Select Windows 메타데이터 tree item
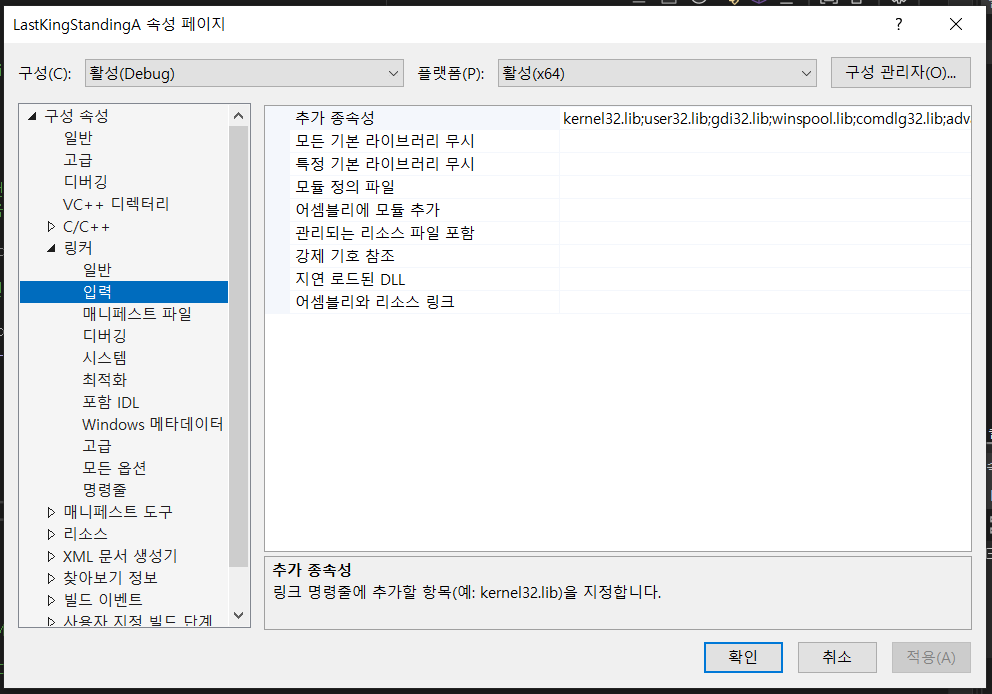 (152, 424)
